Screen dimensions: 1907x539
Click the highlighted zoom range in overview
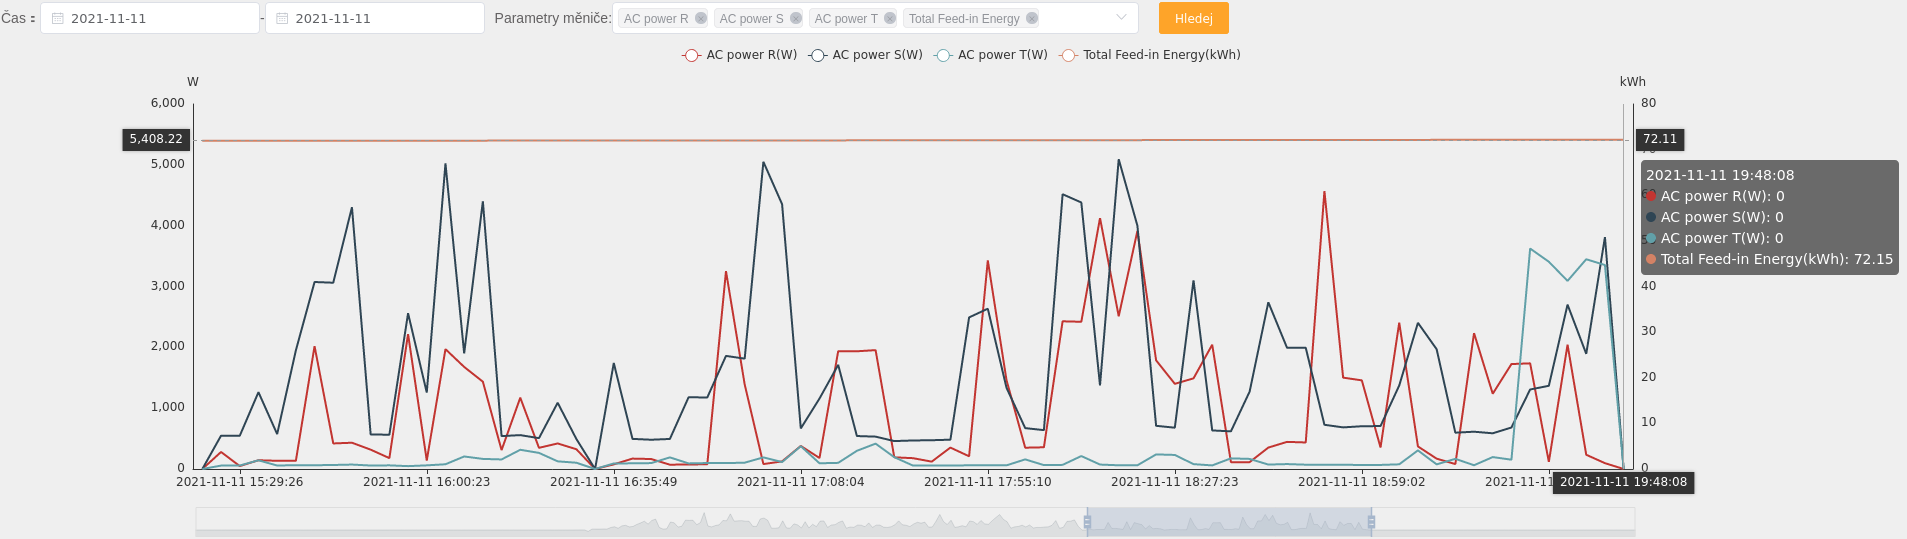coord(1229,522)
